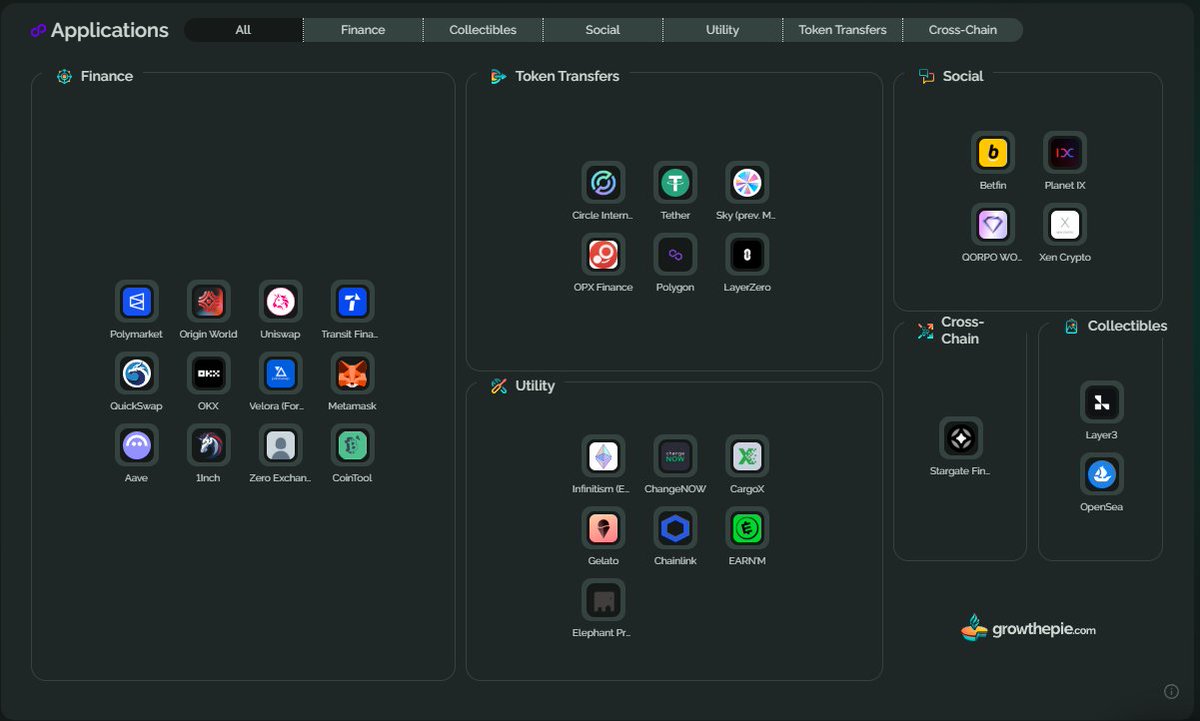This screenshot has width=1200, height=721.
Task: Open the Circle International app icon
Action: [x=604, y=182]
